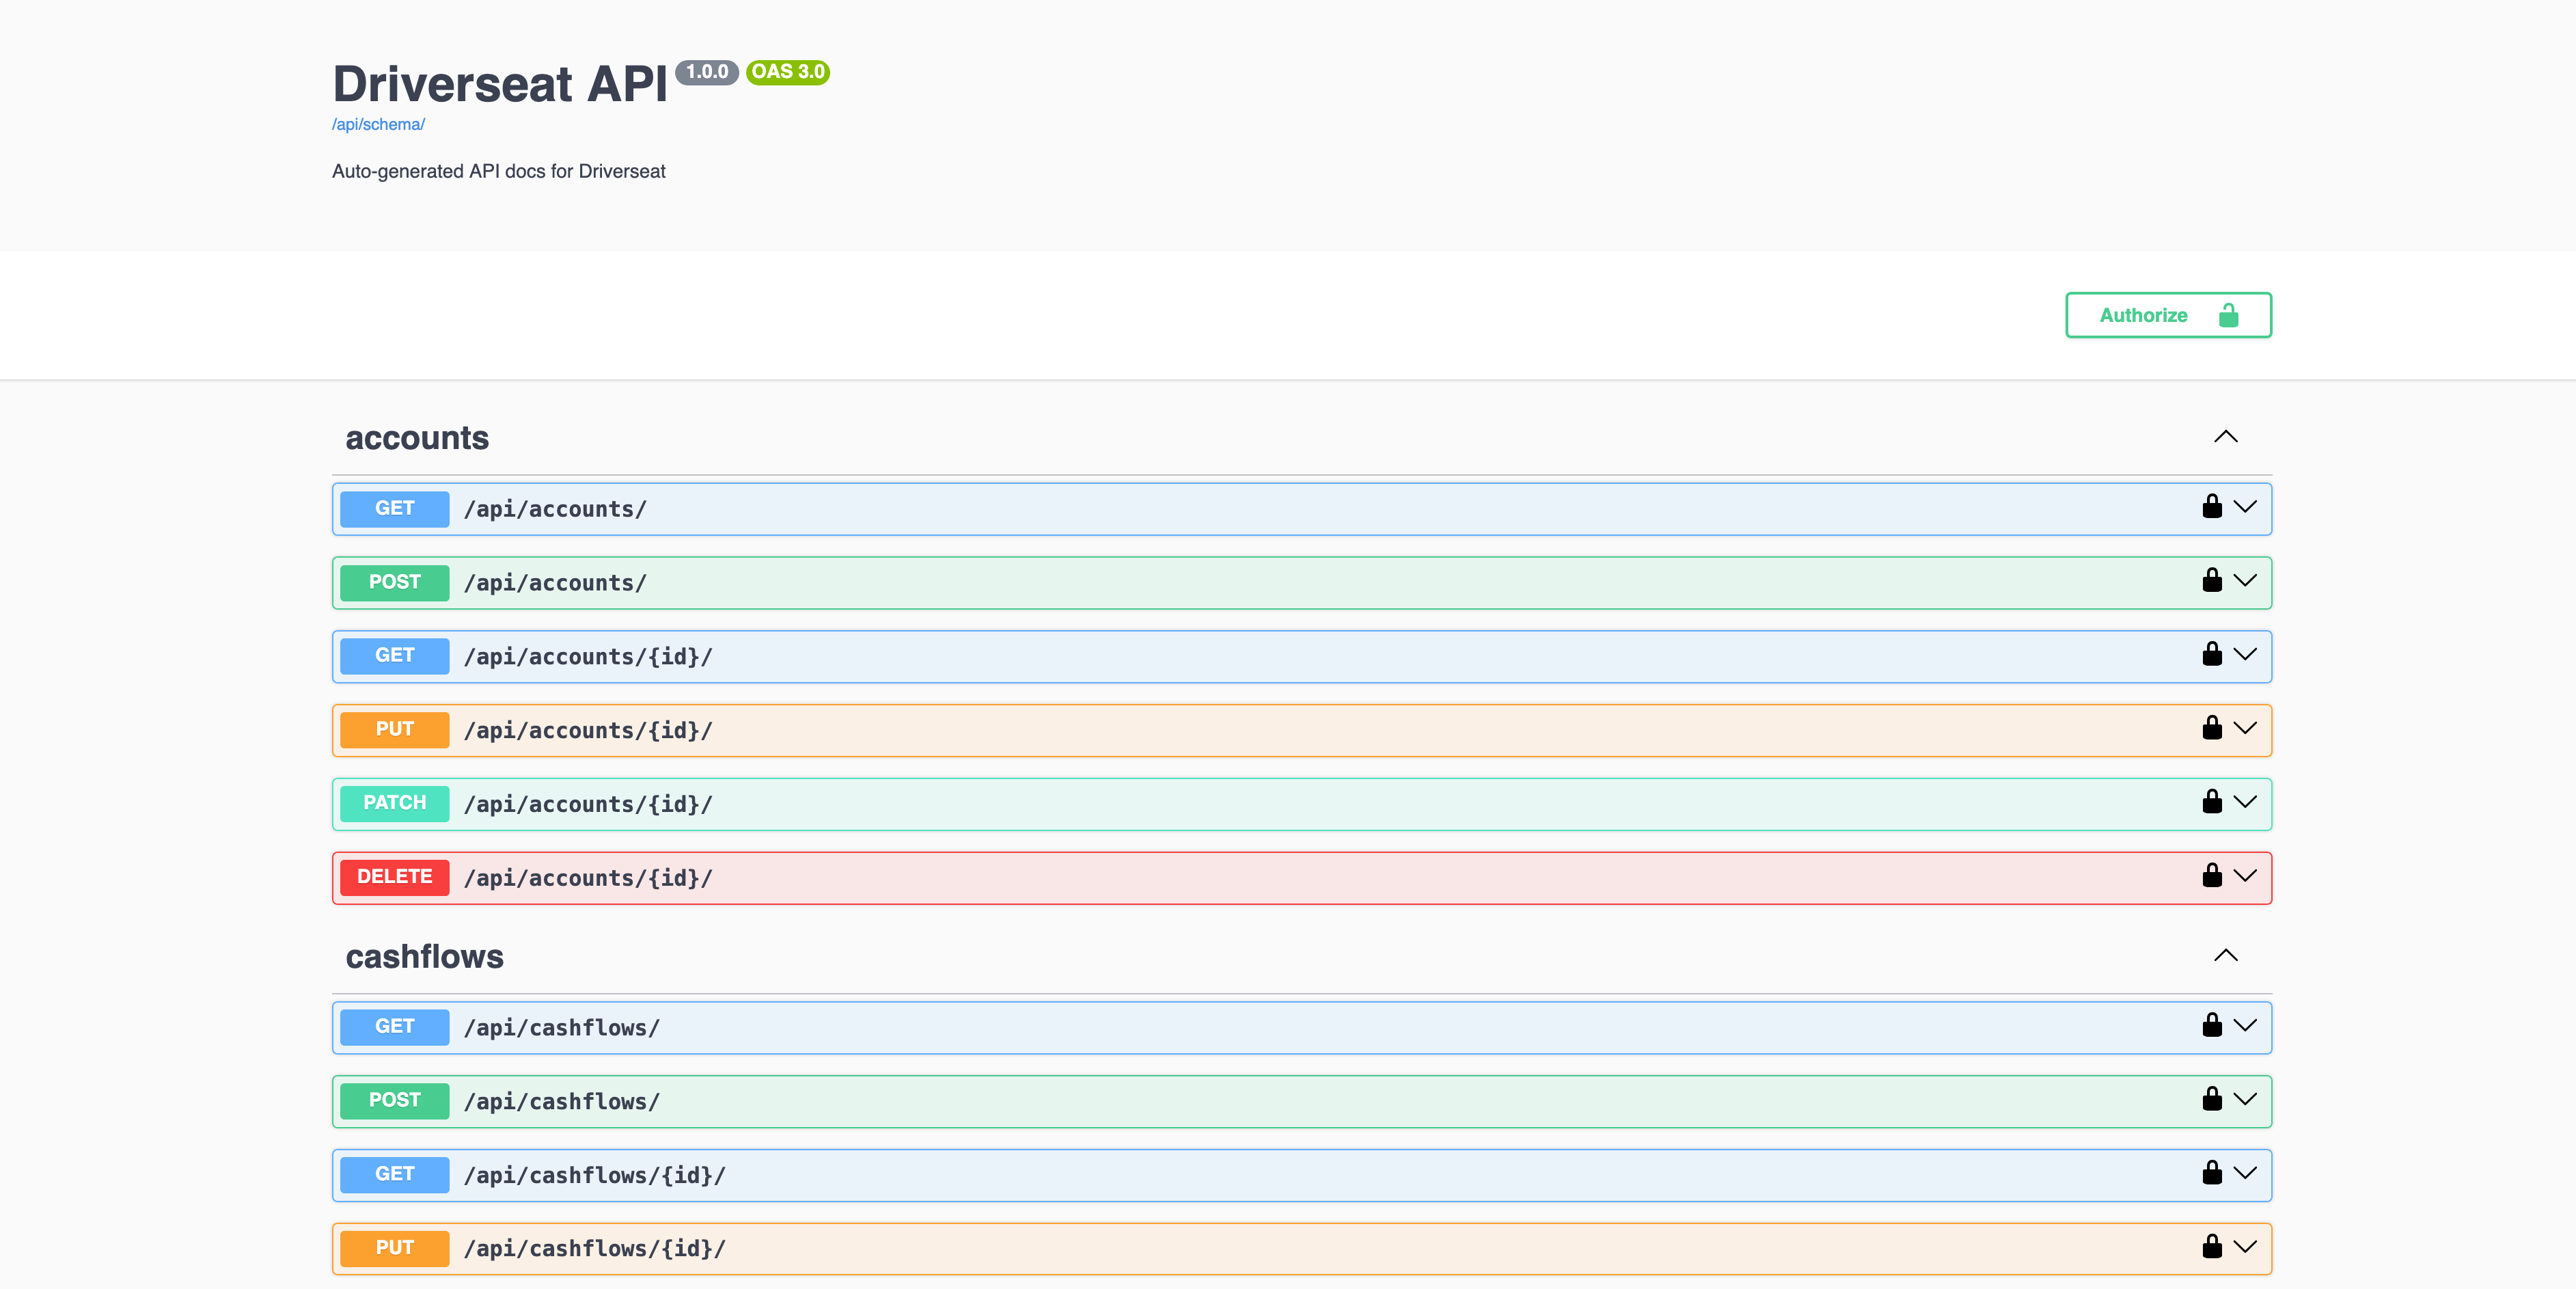Click lock icon on POST /api/cashflows/ row
The width and height of the screenshot is (2576, 1289).
coord(2211,1100)
